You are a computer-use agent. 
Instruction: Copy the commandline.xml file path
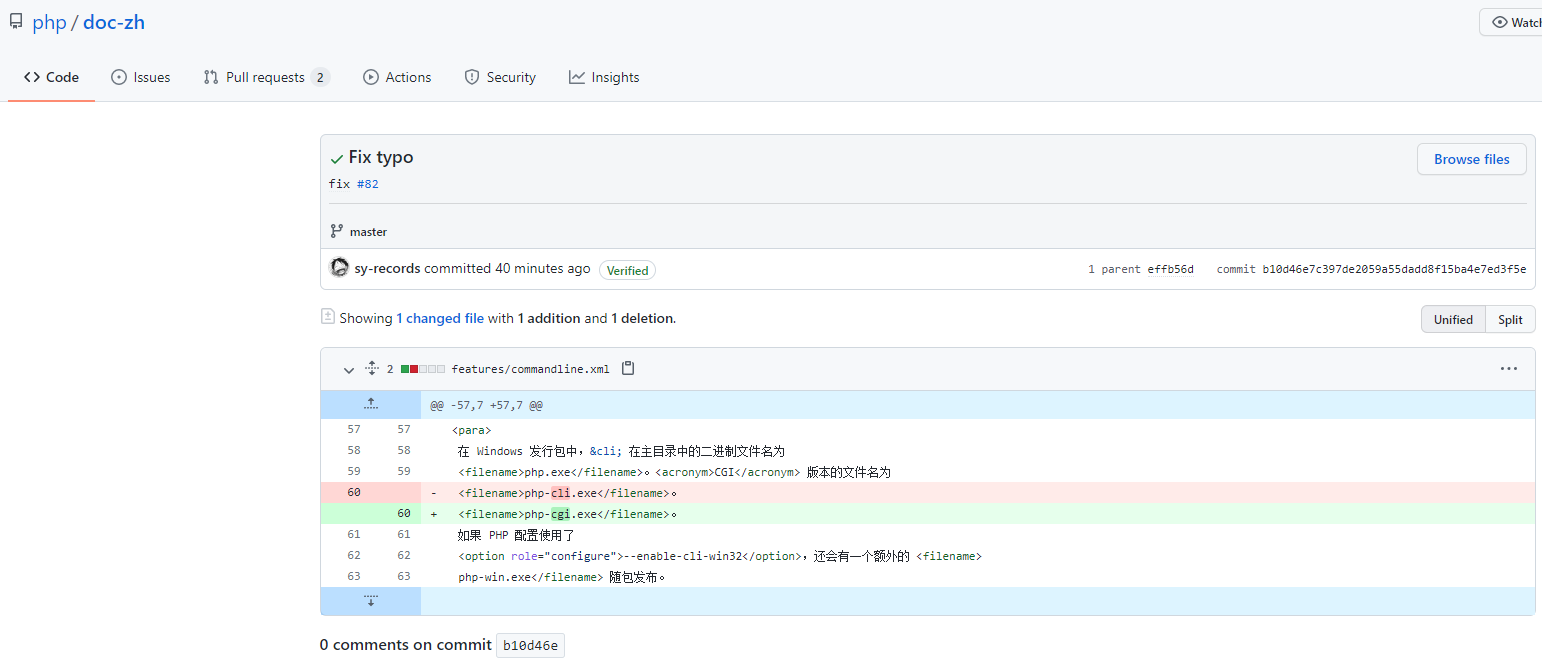coord(628,368)
